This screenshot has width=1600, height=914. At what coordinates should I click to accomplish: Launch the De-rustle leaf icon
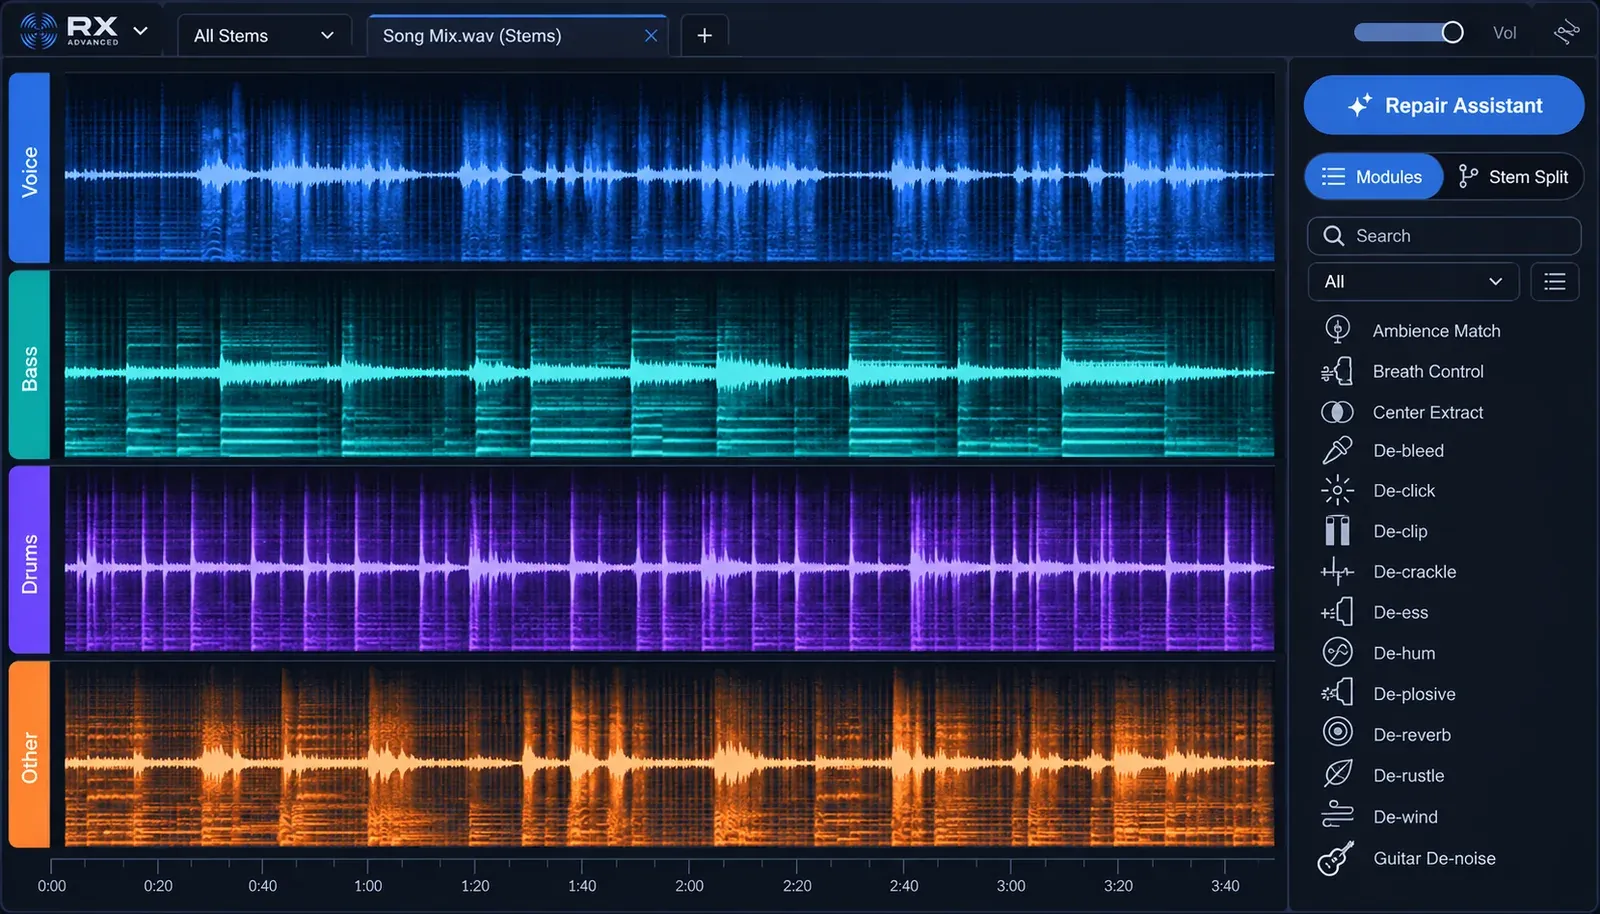pyautogui.click(x=1337, y=774)
